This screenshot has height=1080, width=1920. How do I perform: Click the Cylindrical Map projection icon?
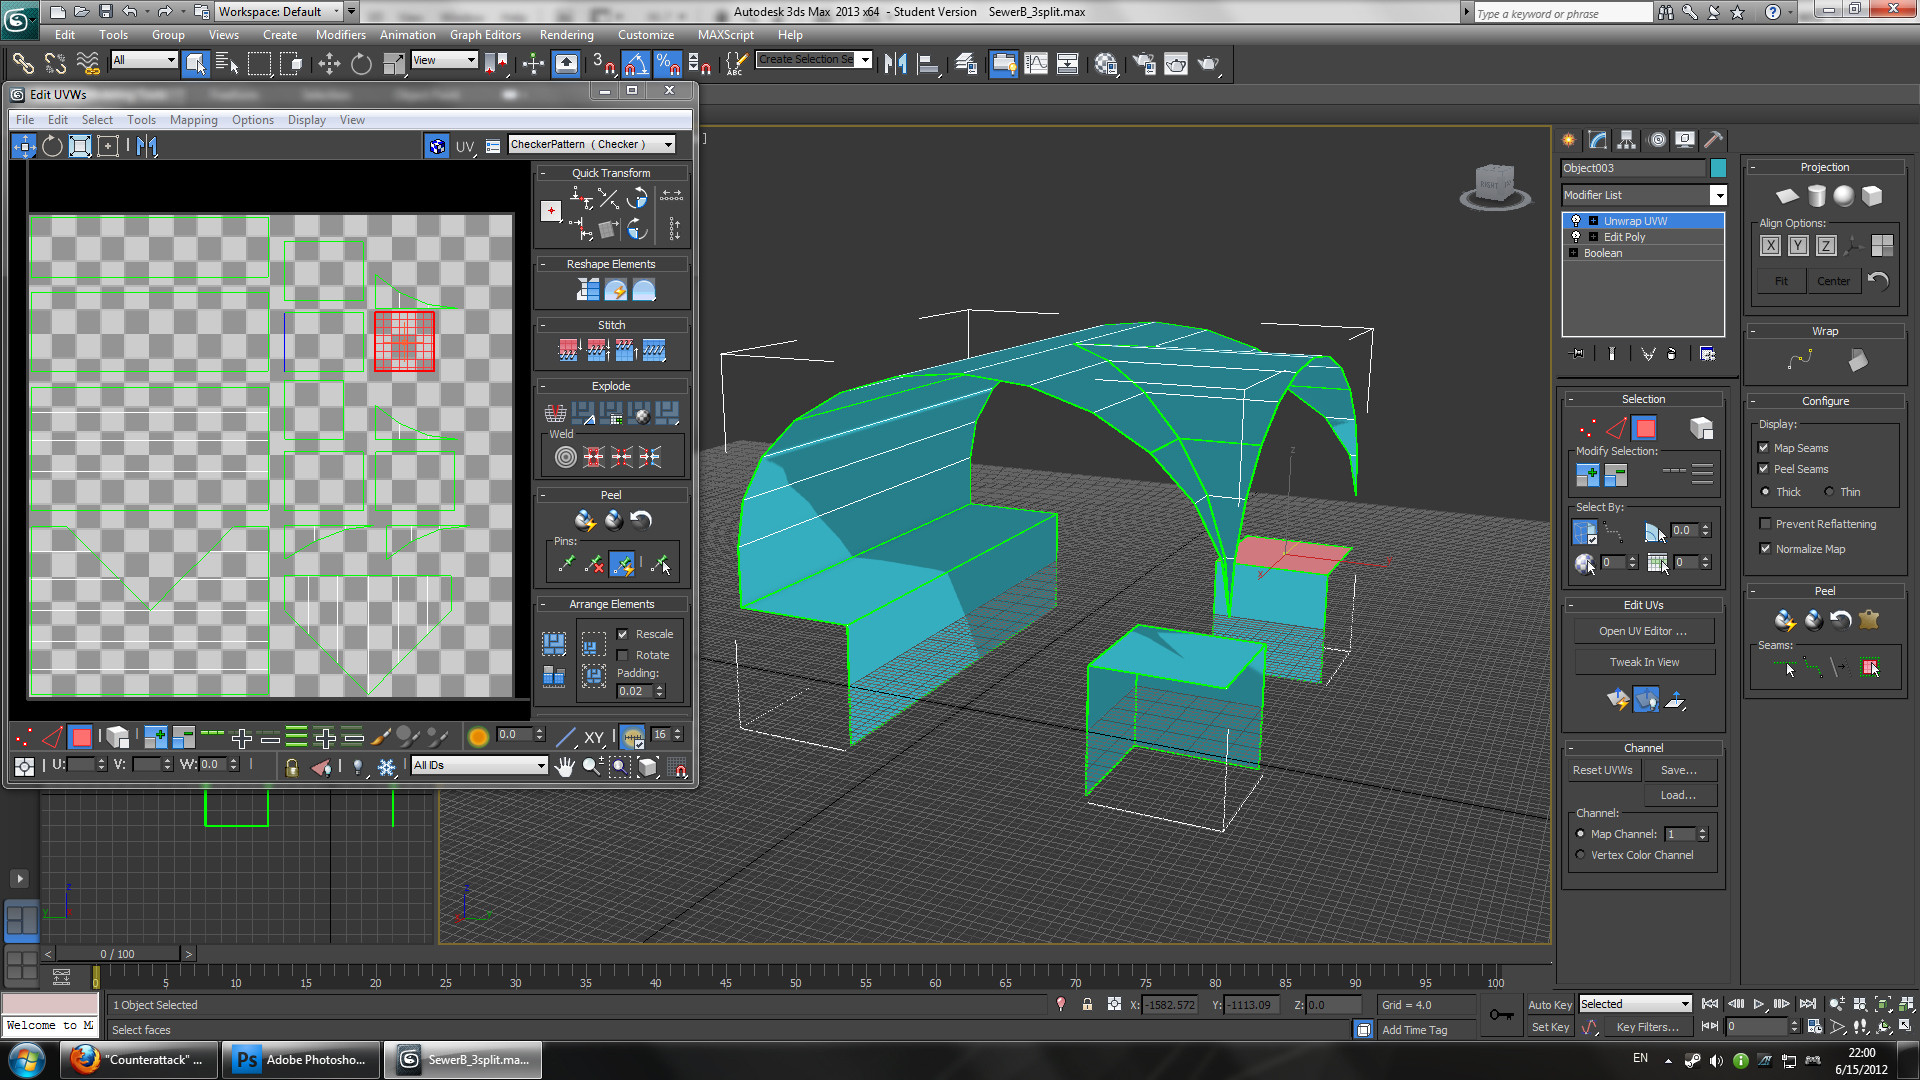coord(1816,195)
